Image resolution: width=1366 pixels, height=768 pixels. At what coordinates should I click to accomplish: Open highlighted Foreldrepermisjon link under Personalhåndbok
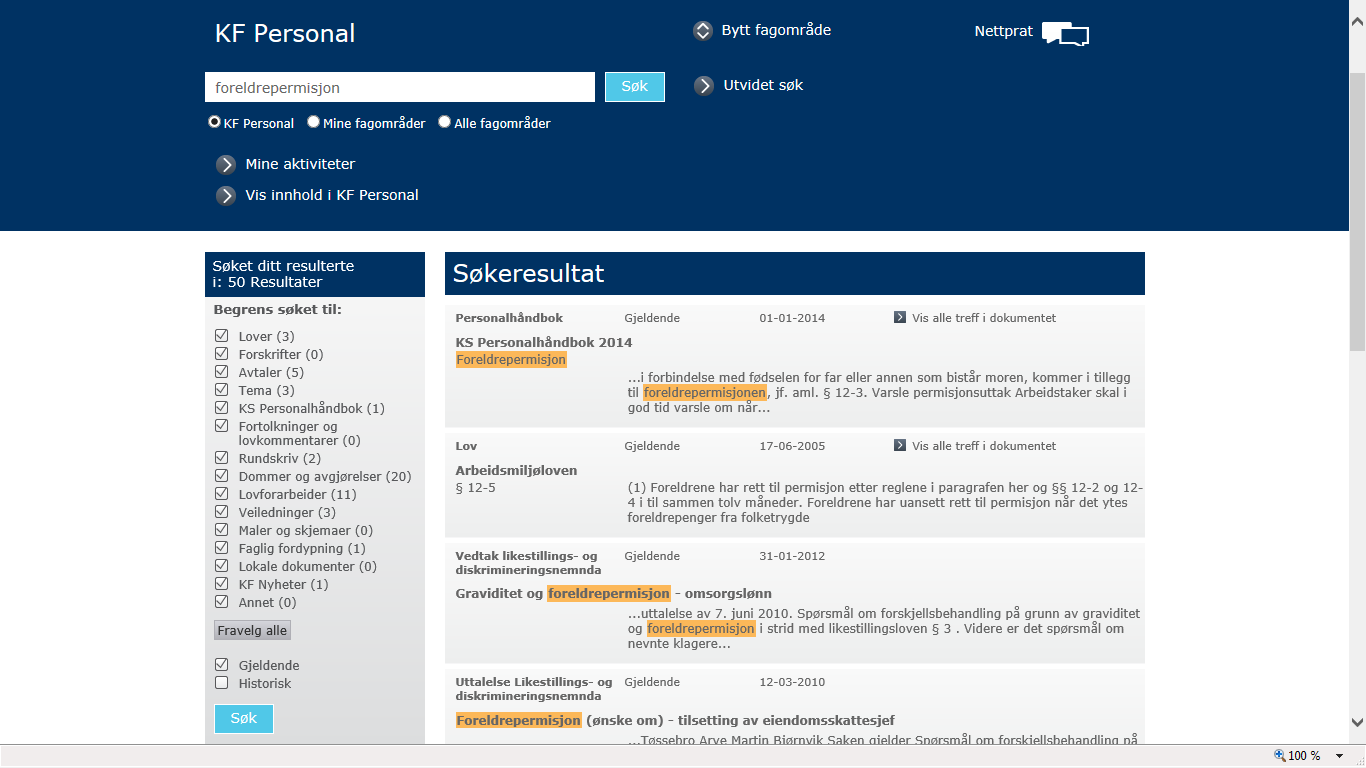(x=511, y=360)
